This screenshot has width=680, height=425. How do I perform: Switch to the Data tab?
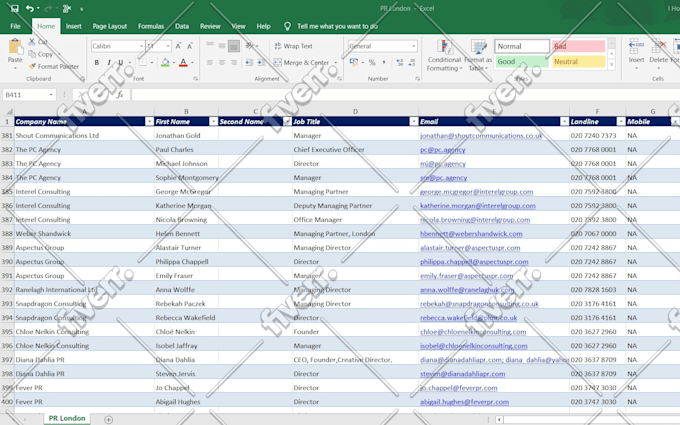click(x=182, y=26)
